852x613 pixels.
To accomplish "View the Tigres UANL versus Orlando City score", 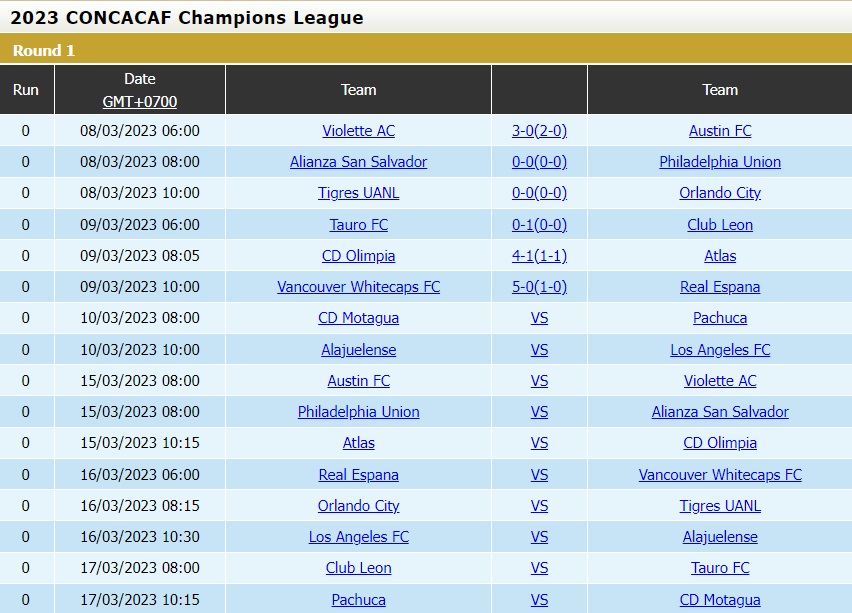I will [x=538, y=193].
